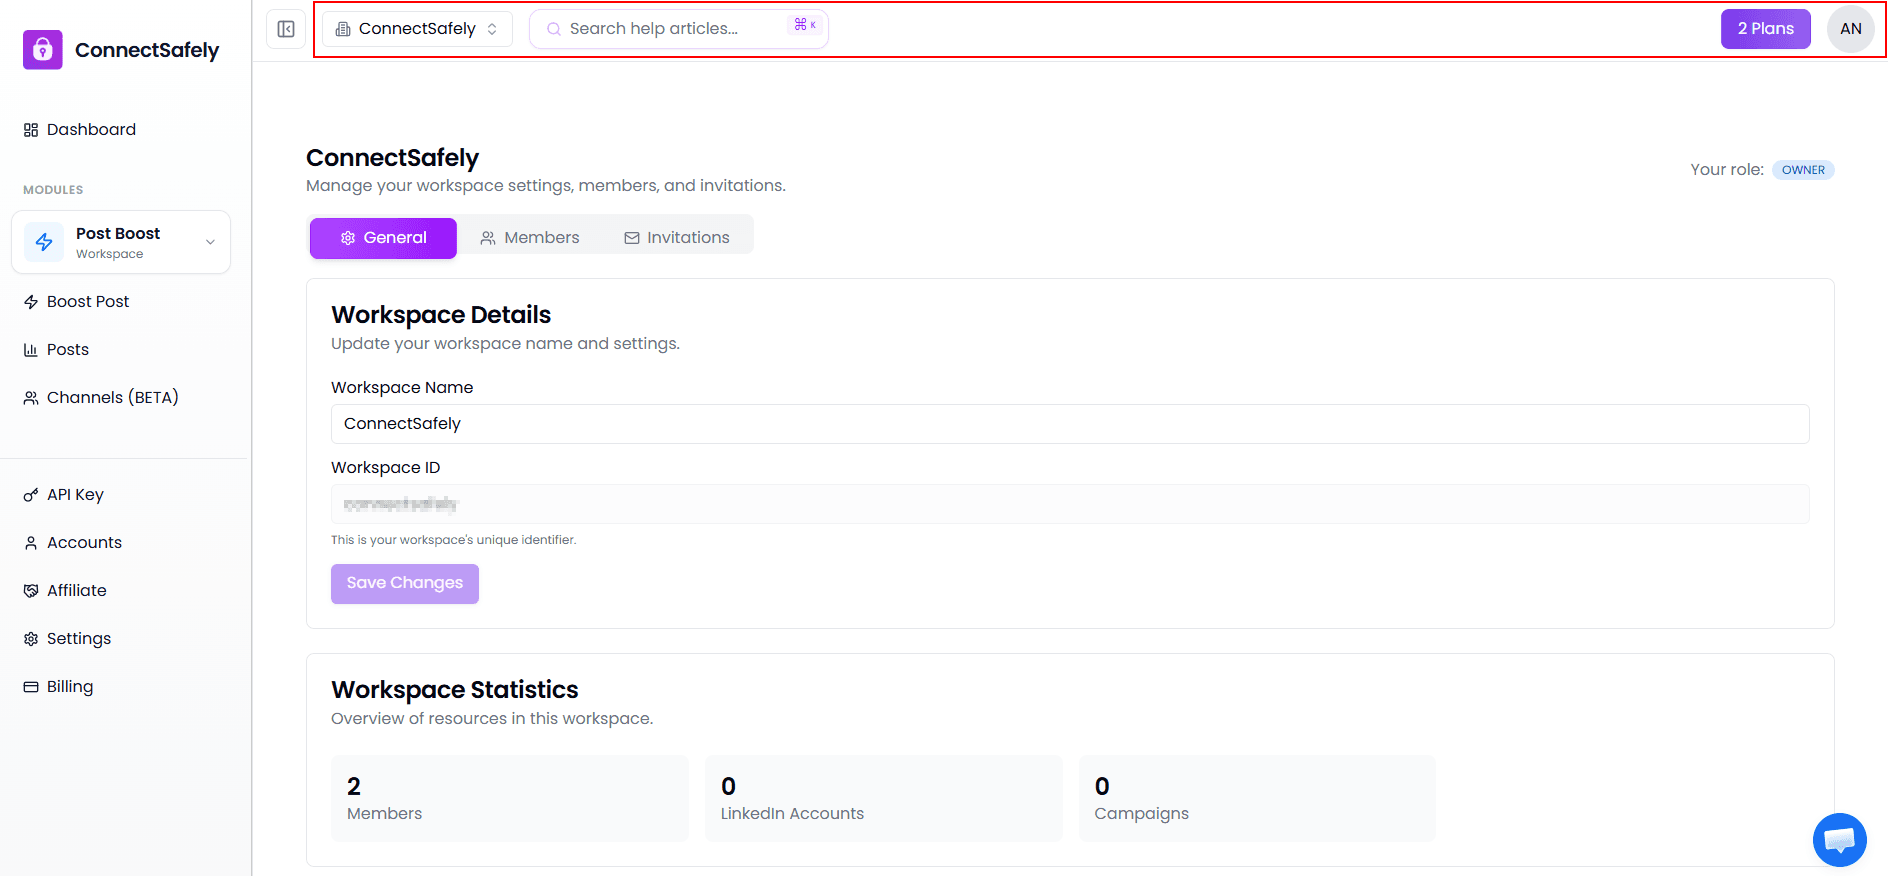This screenshot has height=876, width=1888.
Task: Click the Save Changes button
Action: [405, 584]
